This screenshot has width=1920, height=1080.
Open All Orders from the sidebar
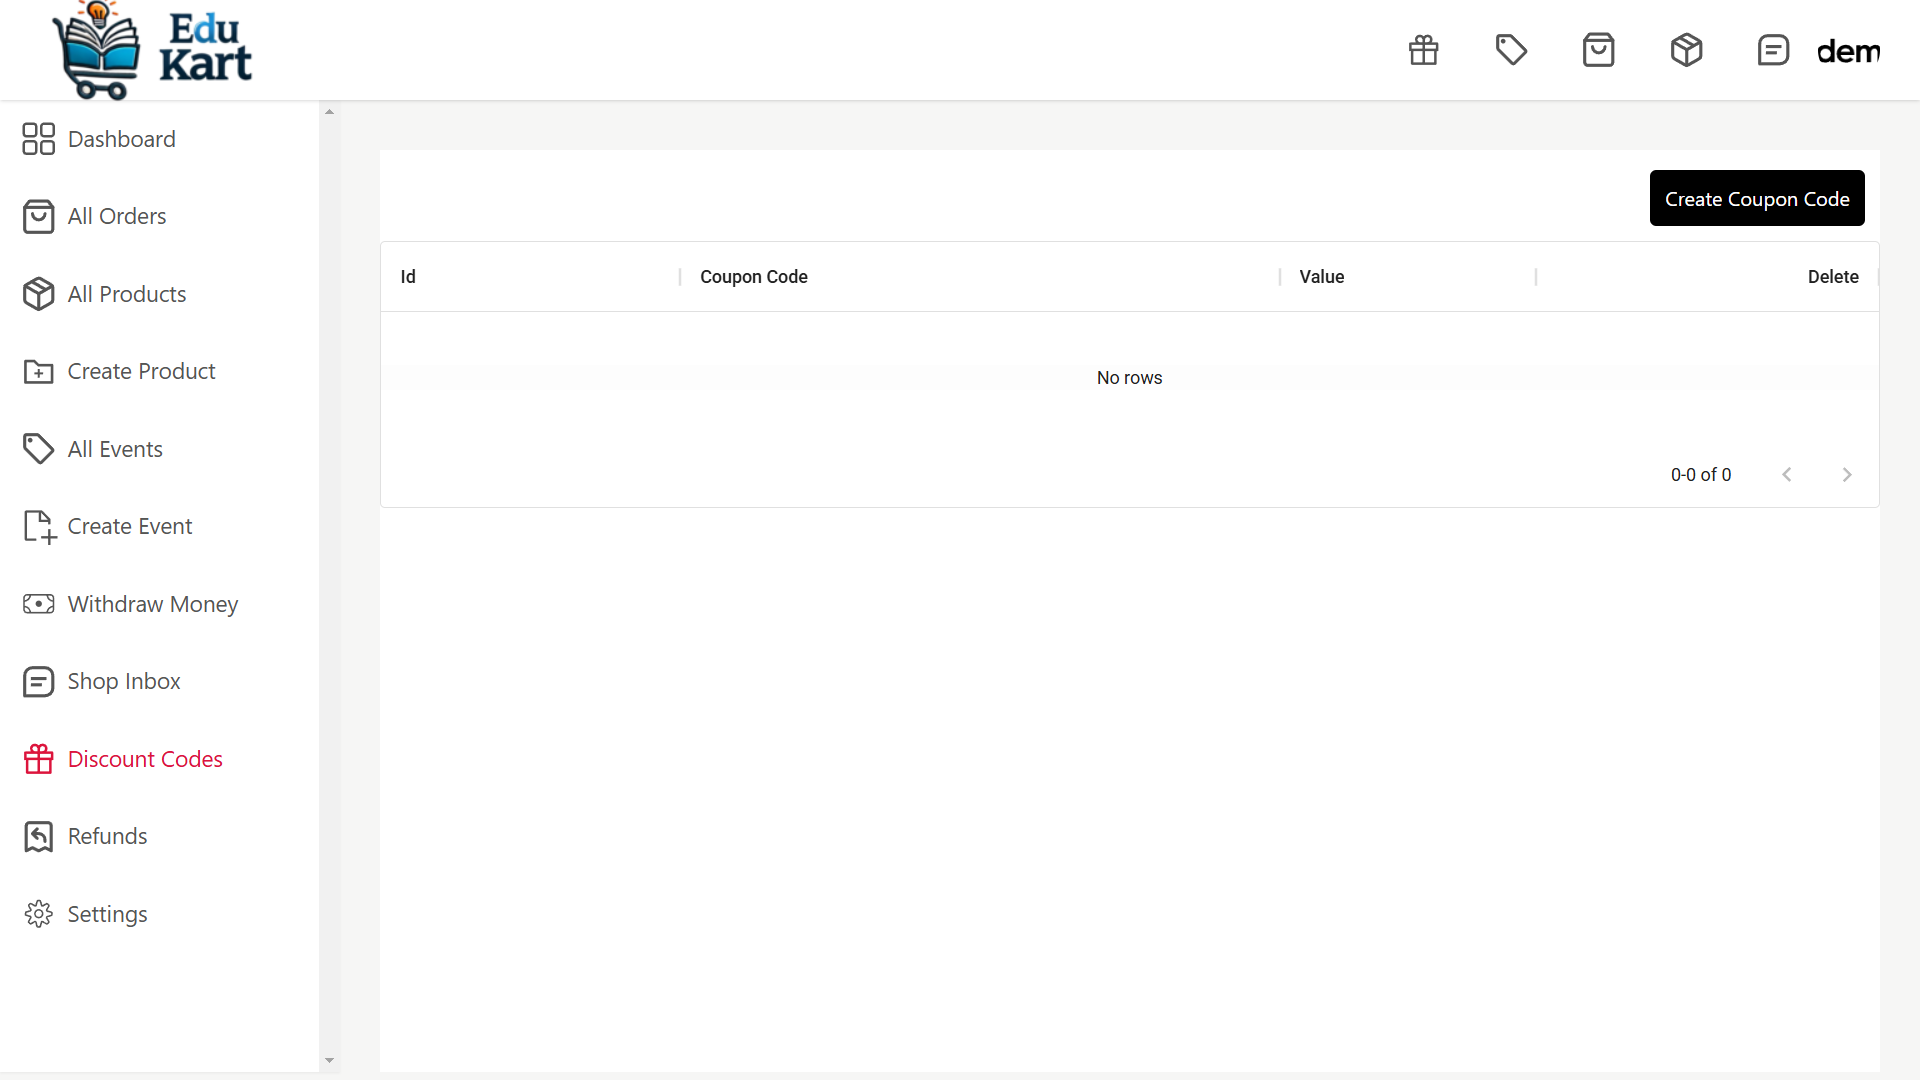[117, 216]
